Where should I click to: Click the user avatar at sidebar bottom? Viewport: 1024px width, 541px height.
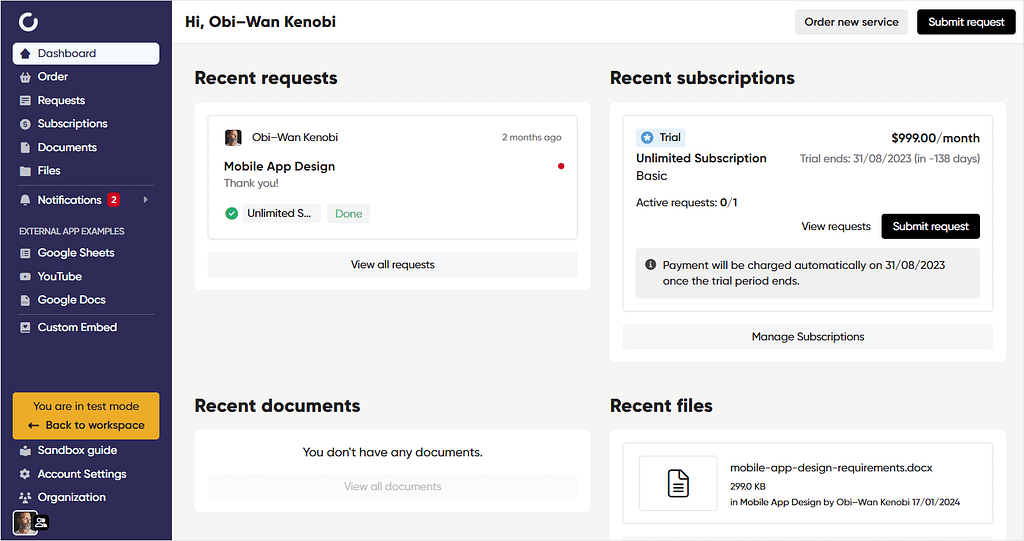(x=25, y=523)
